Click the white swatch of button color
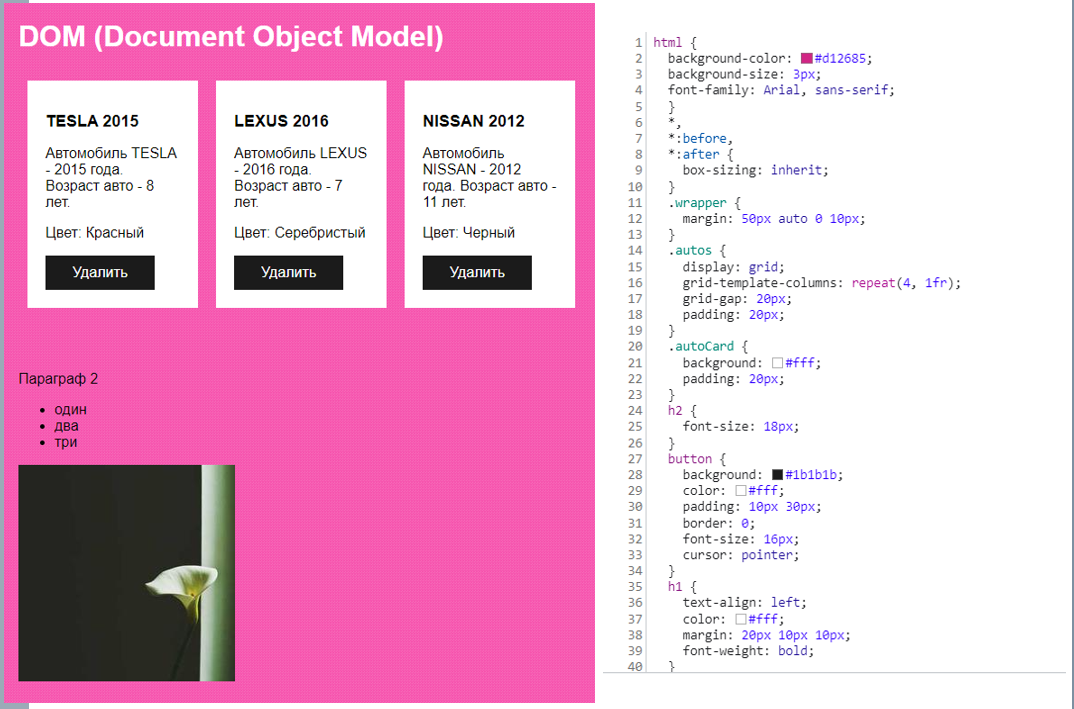1074x709 pixels. 741,491
